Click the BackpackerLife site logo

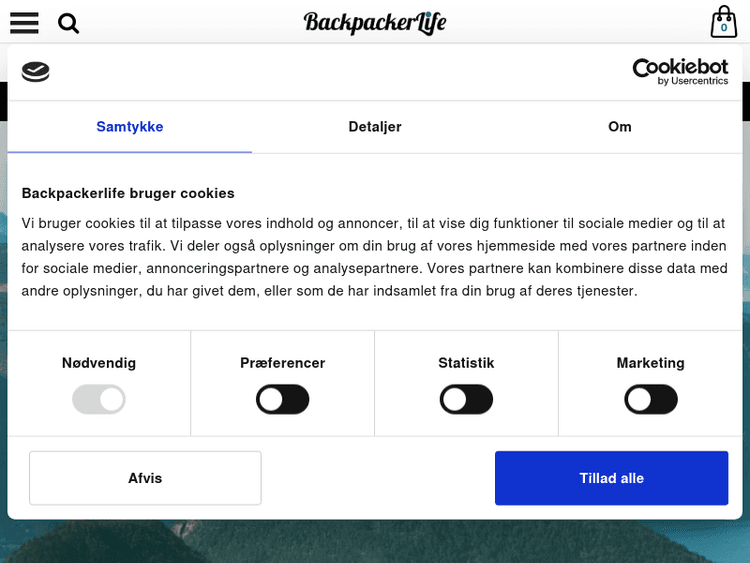pyautogui.click(x=375, y=22)
